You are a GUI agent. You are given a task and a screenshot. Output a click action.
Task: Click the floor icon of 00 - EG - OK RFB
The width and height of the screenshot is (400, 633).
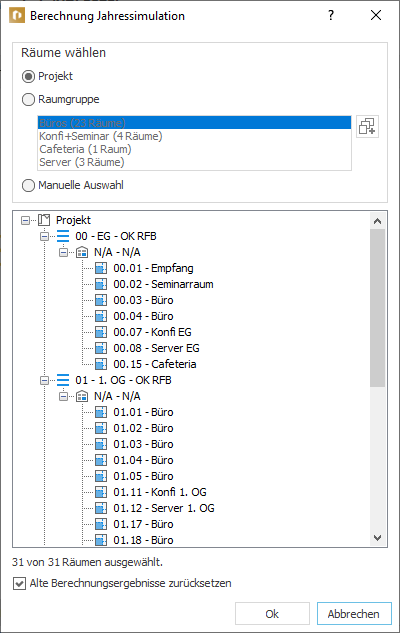pos(63,236)
